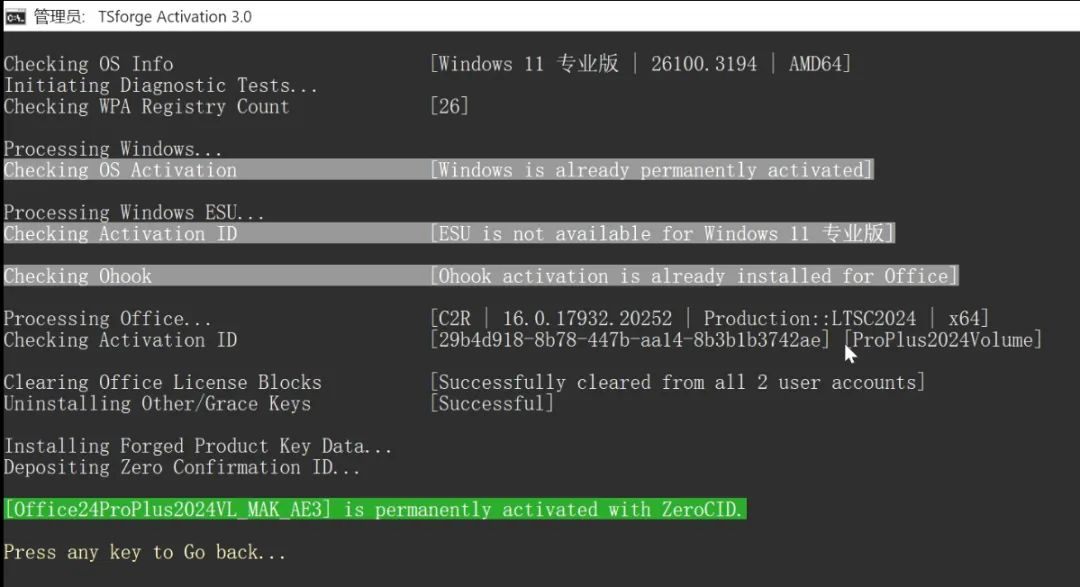Click the Windows is already permanently activated status
The image size is (1080, 587).
point(651,170)
